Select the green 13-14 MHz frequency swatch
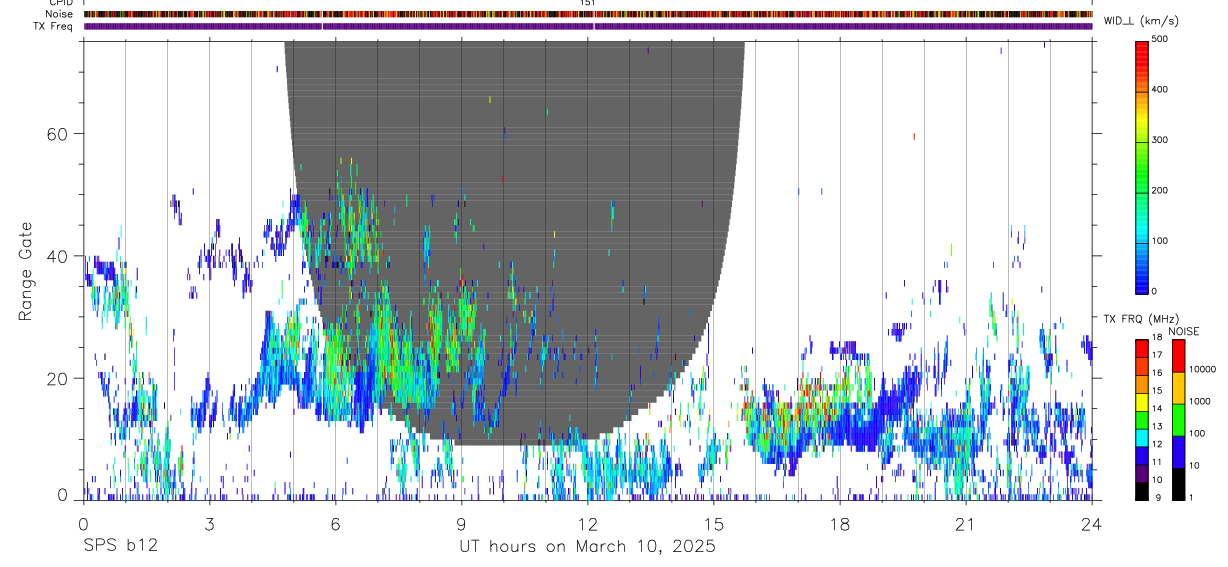This screenshot has height=567, width=1228. pyautogui.click(x=1142, y=419)
